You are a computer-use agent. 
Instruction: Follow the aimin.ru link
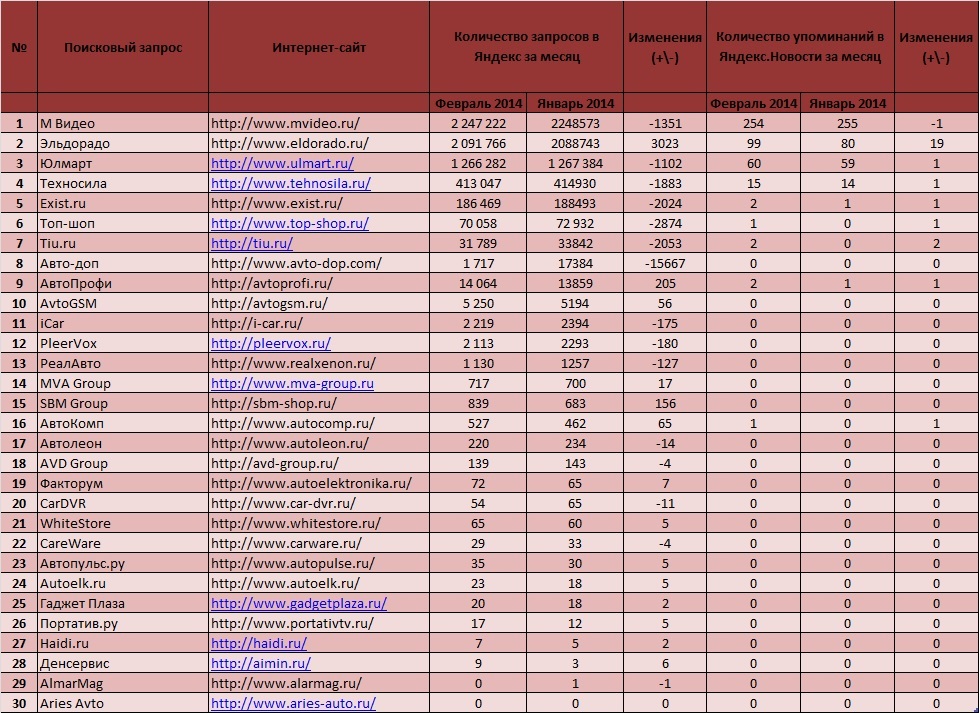coord(261,663)
